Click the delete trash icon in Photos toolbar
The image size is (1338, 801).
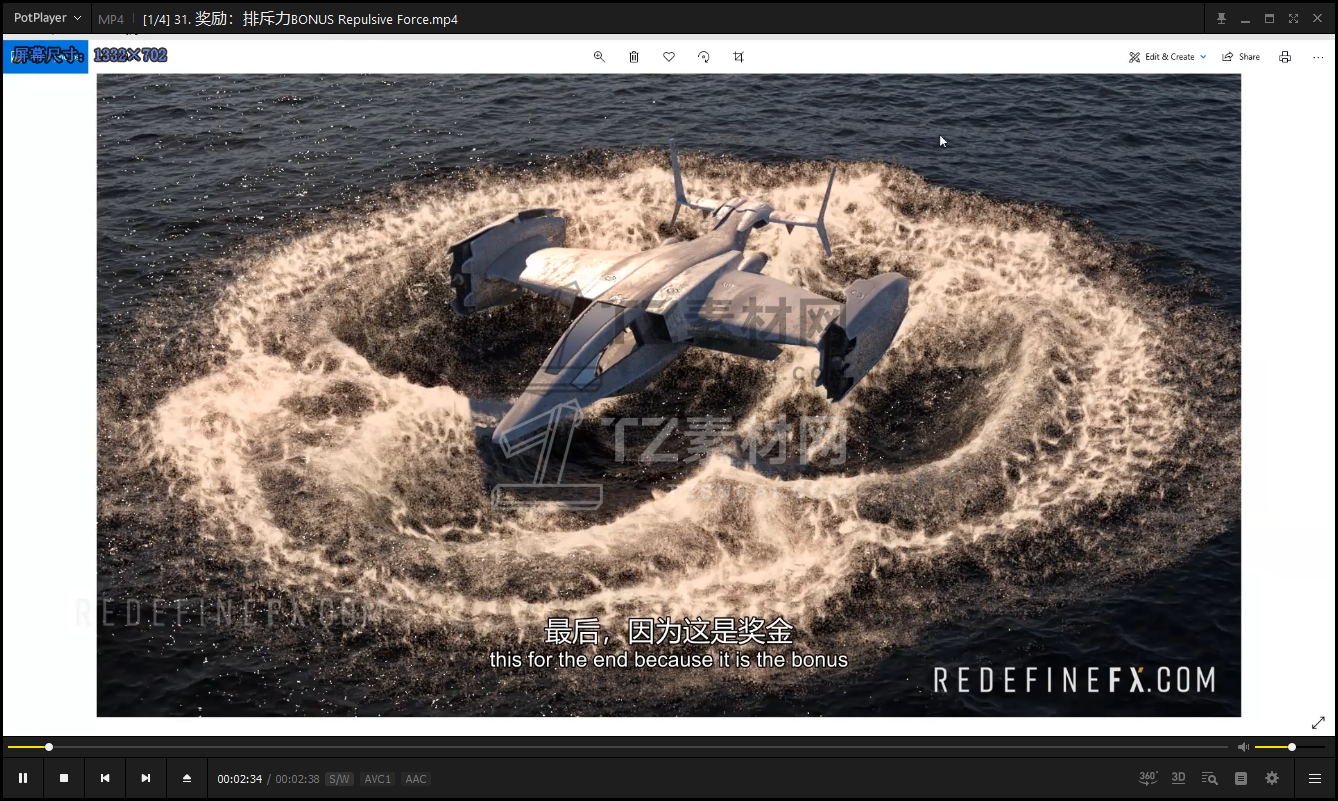click(x=634, y=57)
